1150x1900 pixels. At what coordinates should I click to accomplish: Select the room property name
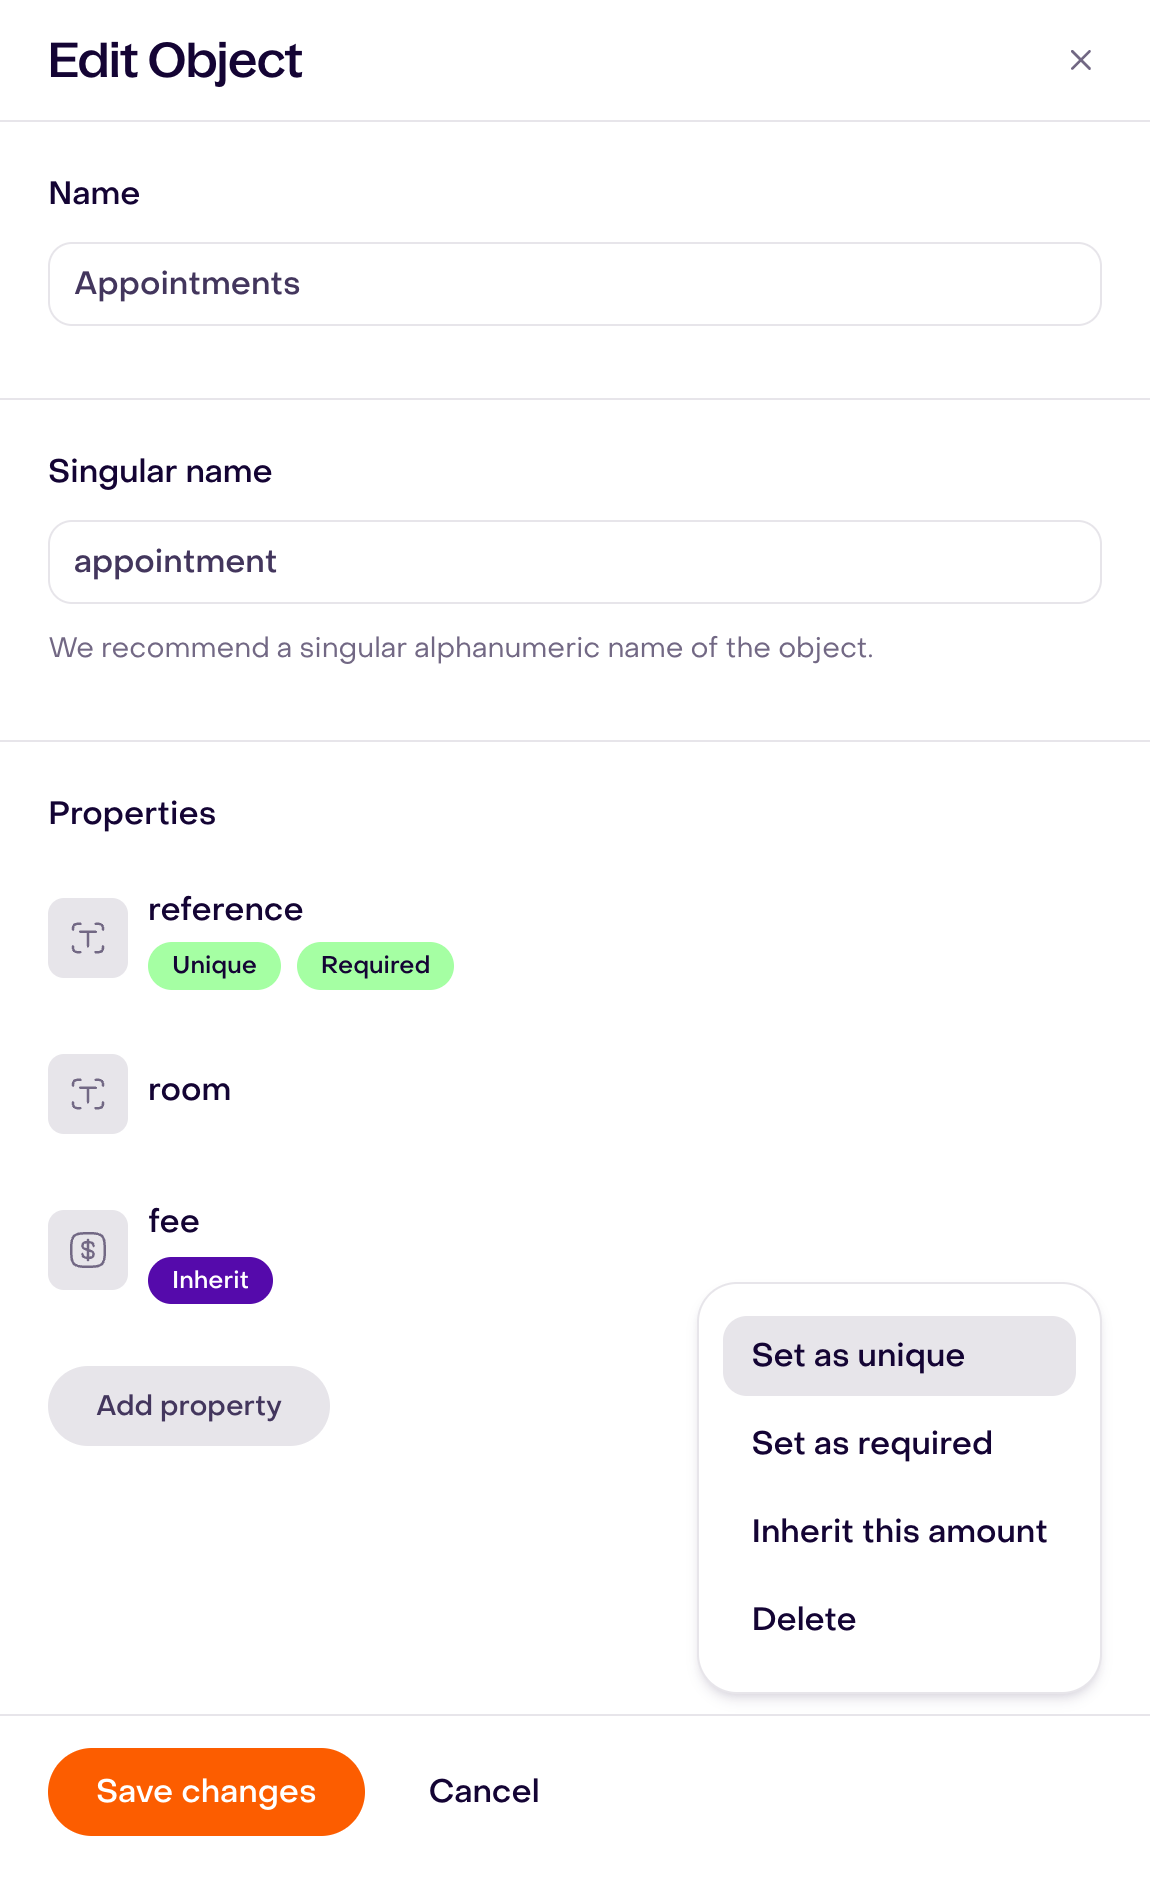point(189,1090)
